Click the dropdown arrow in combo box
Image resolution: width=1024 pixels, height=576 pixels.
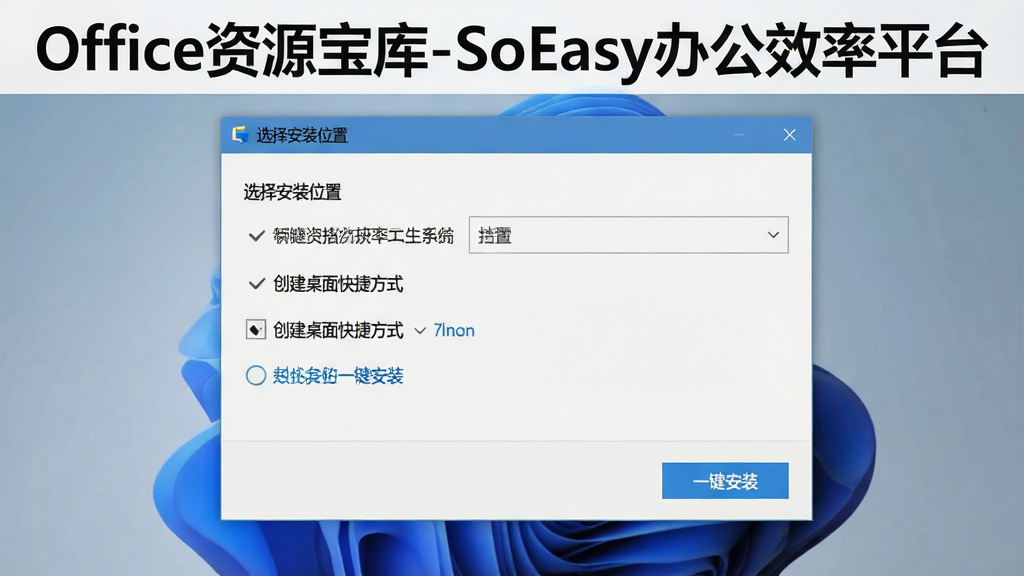(x=773, y=235)
